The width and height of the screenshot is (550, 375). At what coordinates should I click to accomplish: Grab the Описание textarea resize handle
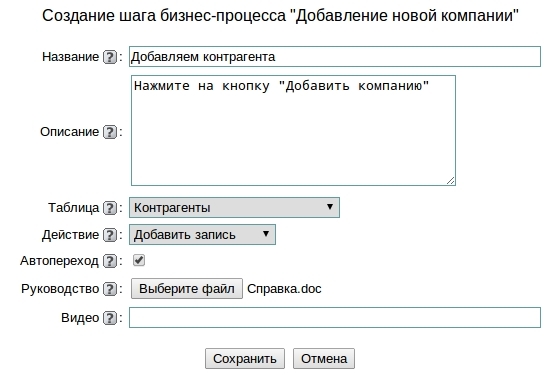coord(451,181)
